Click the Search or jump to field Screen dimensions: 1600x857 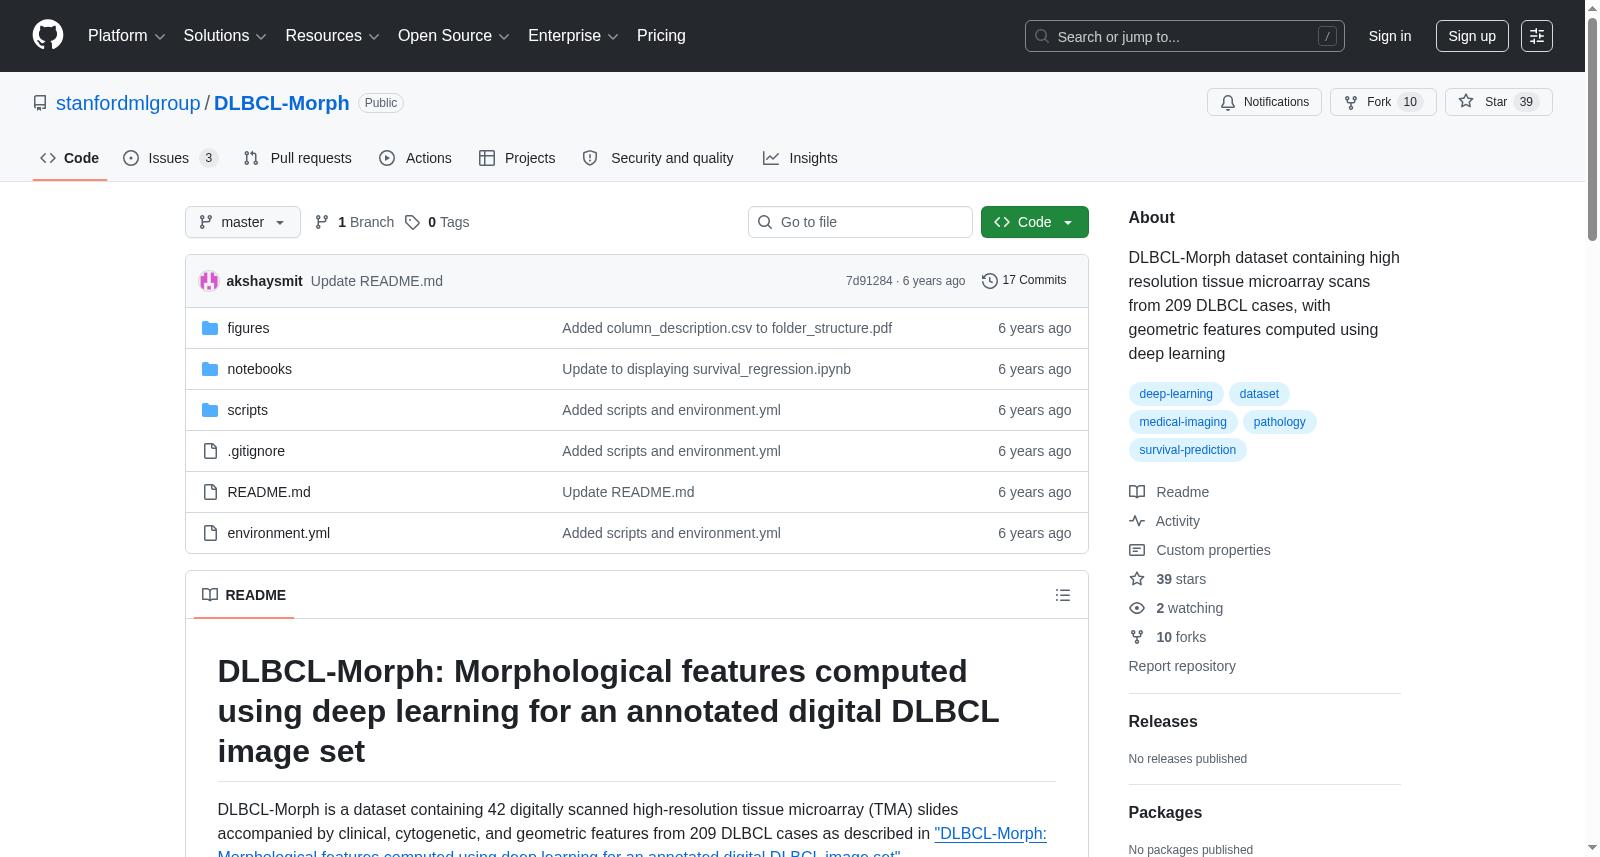coord(1185,36)
